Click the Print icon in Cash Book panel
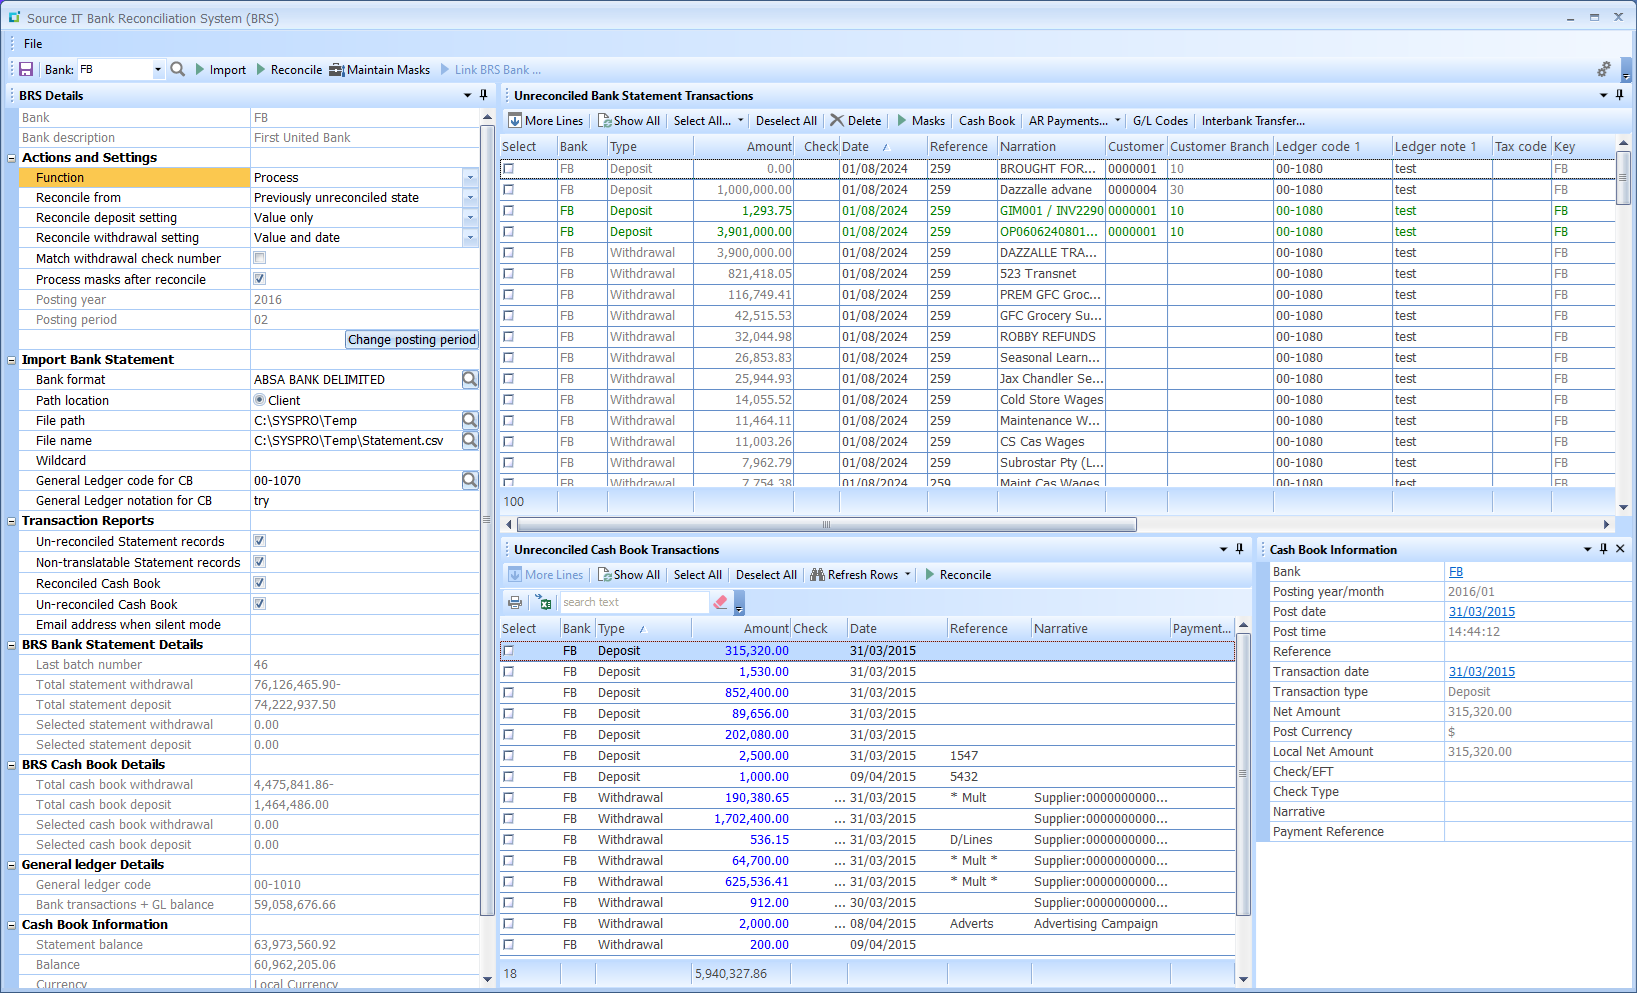The image size is (1637, 993). [x=515, y=602]
